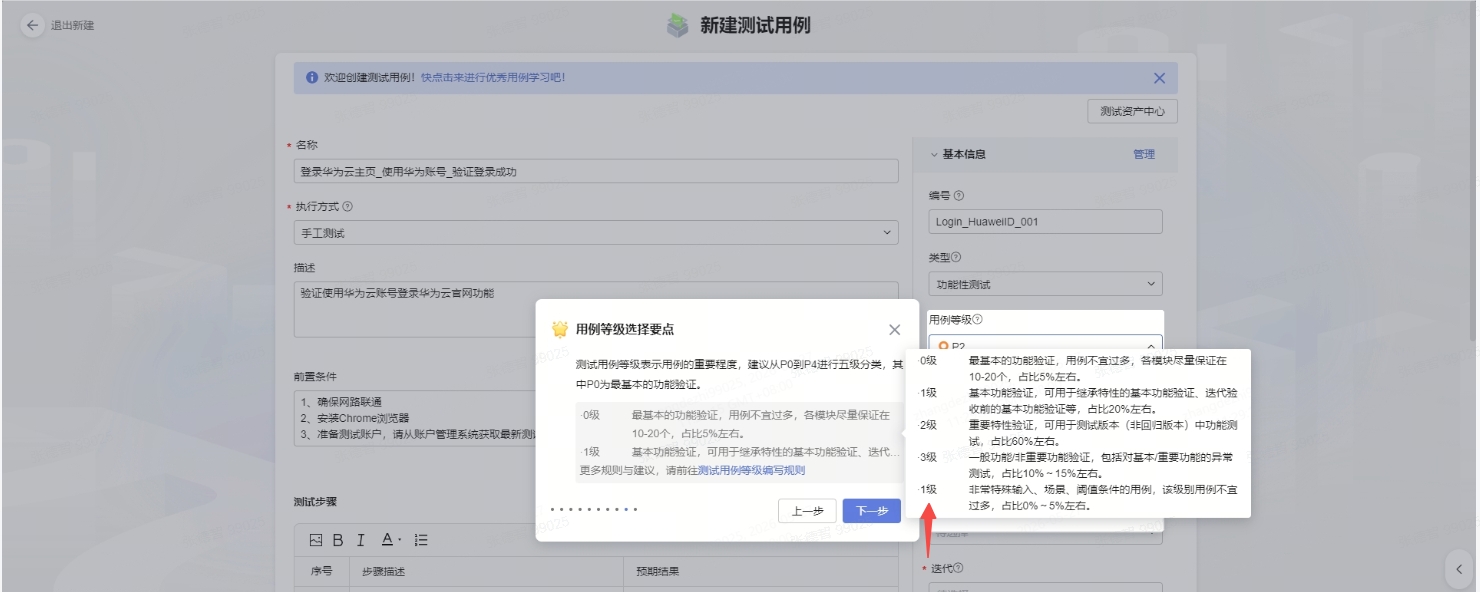Open the 快点击来进行优秀用例学习吧 link

coord(493,77)
